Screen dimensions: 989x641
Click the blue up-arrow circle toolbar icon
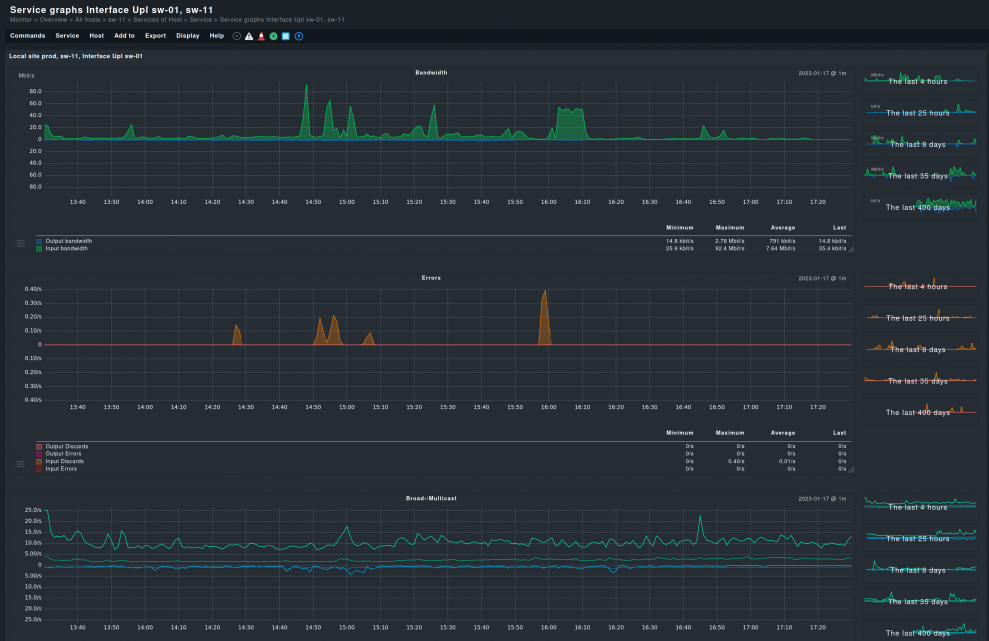coord(299,36)
